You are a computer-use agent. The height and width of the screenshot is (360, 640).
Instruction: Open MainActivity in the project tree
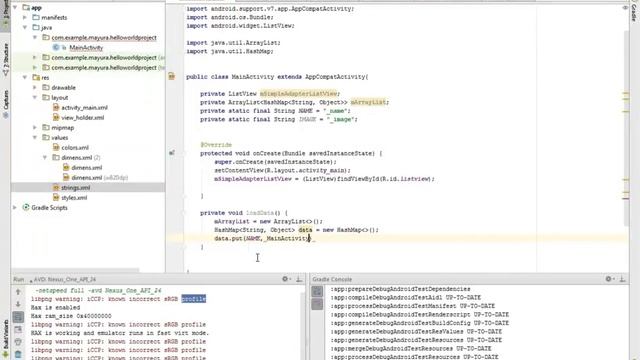tap(86, 48)
